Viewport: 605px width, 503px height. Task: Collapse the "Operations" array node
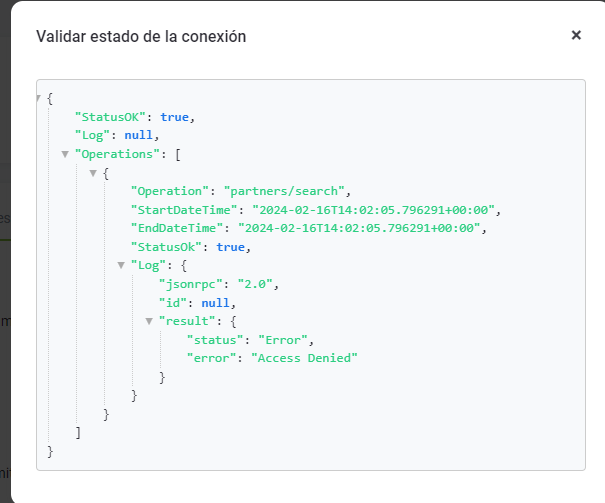pyautogui.click(x=66, y=154)
